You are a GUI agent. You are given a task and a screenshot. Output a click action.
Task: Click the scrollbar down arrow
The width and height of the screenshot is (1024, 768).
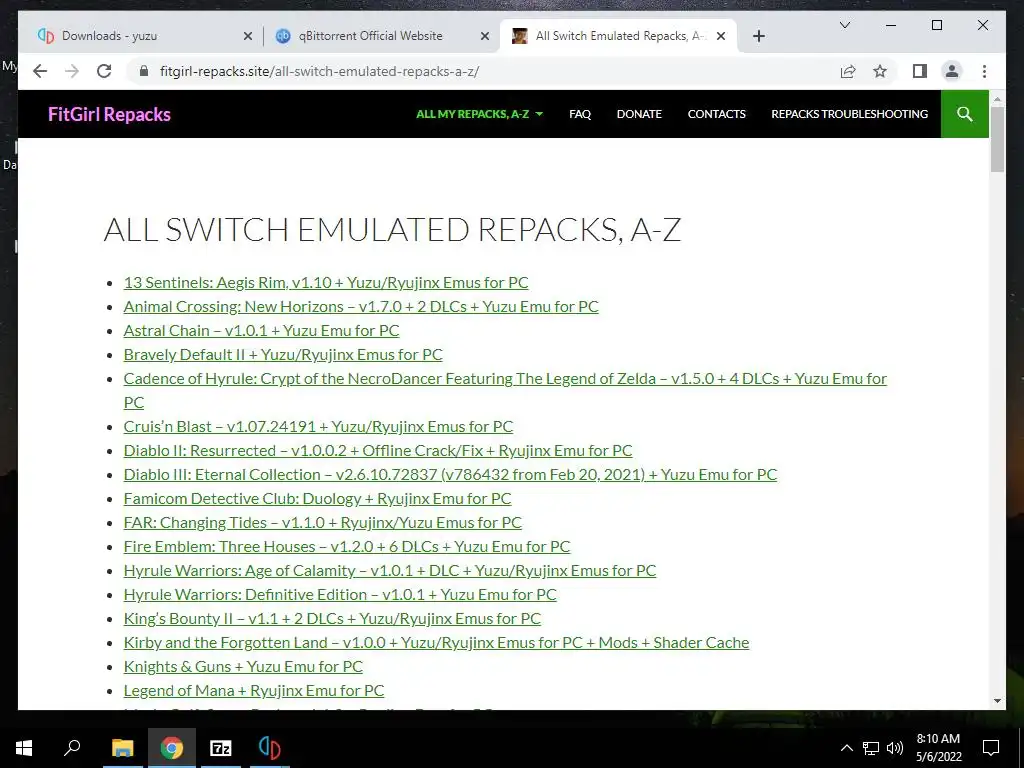pos(997,701)
